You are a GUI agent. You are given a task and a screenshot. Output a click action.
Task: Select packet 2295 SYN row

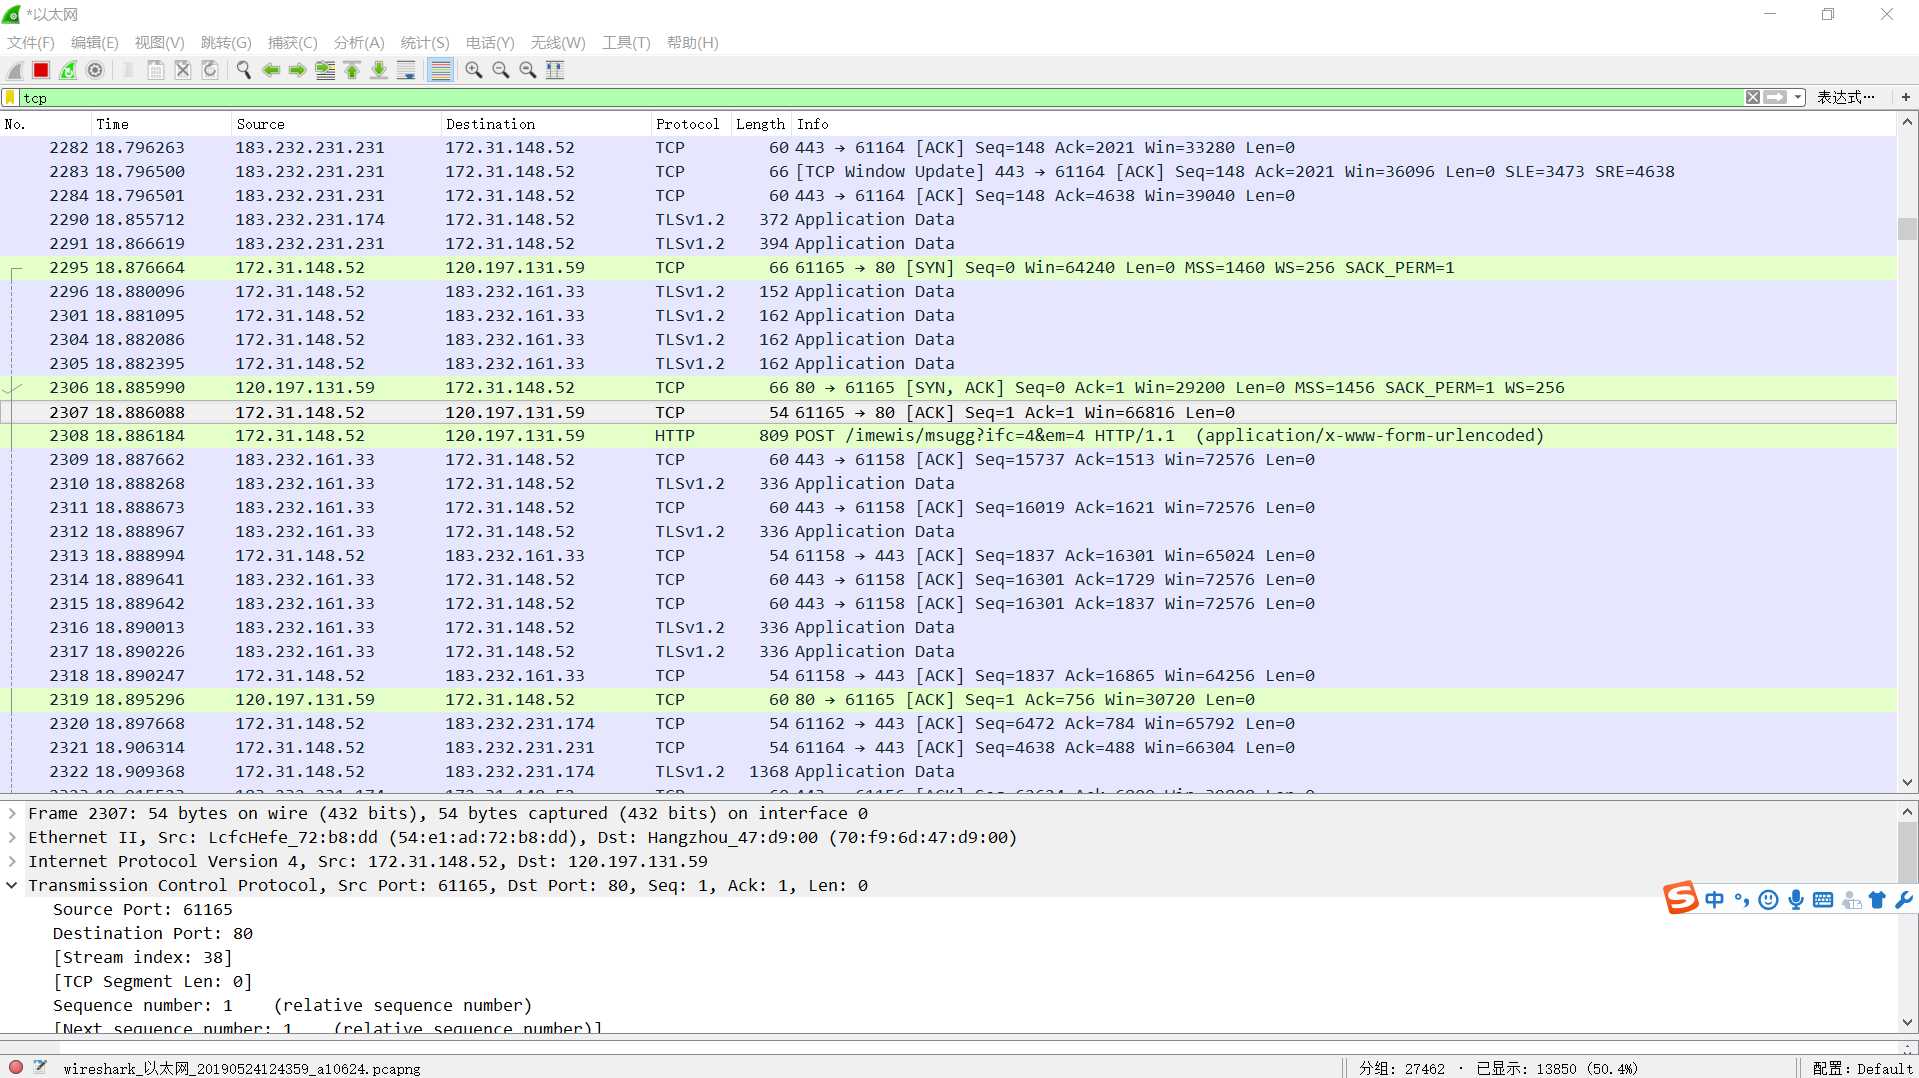[948, 267]
